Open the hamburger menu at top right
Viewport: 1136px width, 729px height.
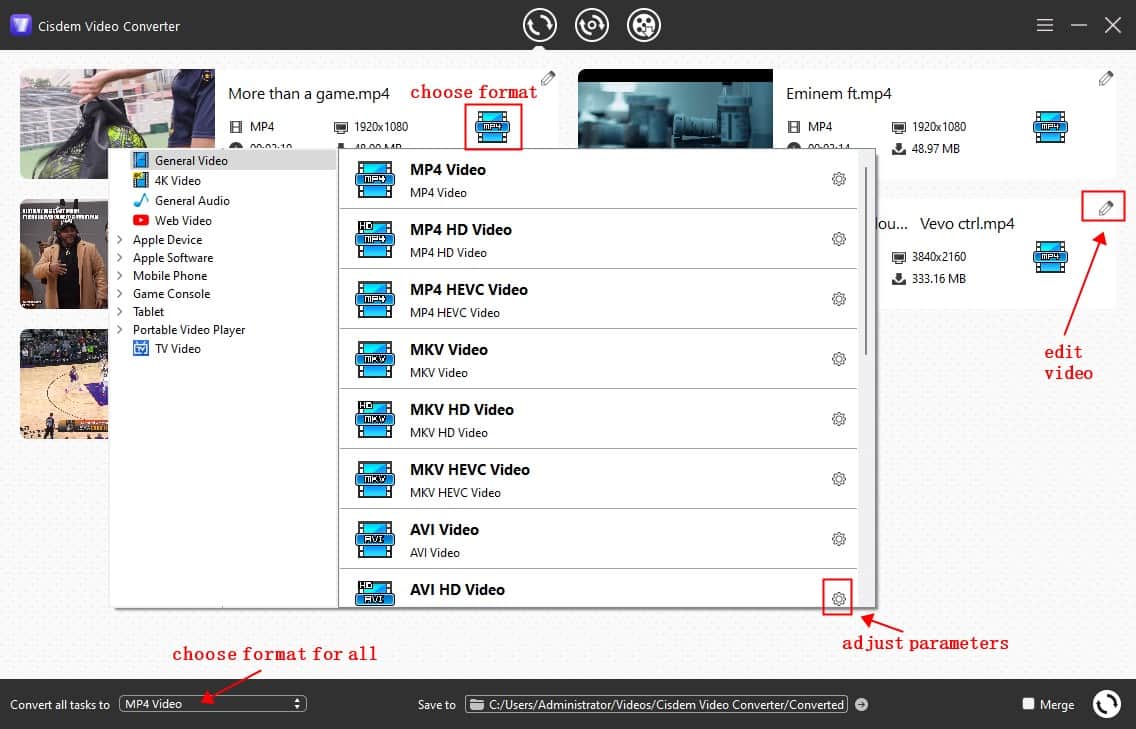click(1044, 25)
